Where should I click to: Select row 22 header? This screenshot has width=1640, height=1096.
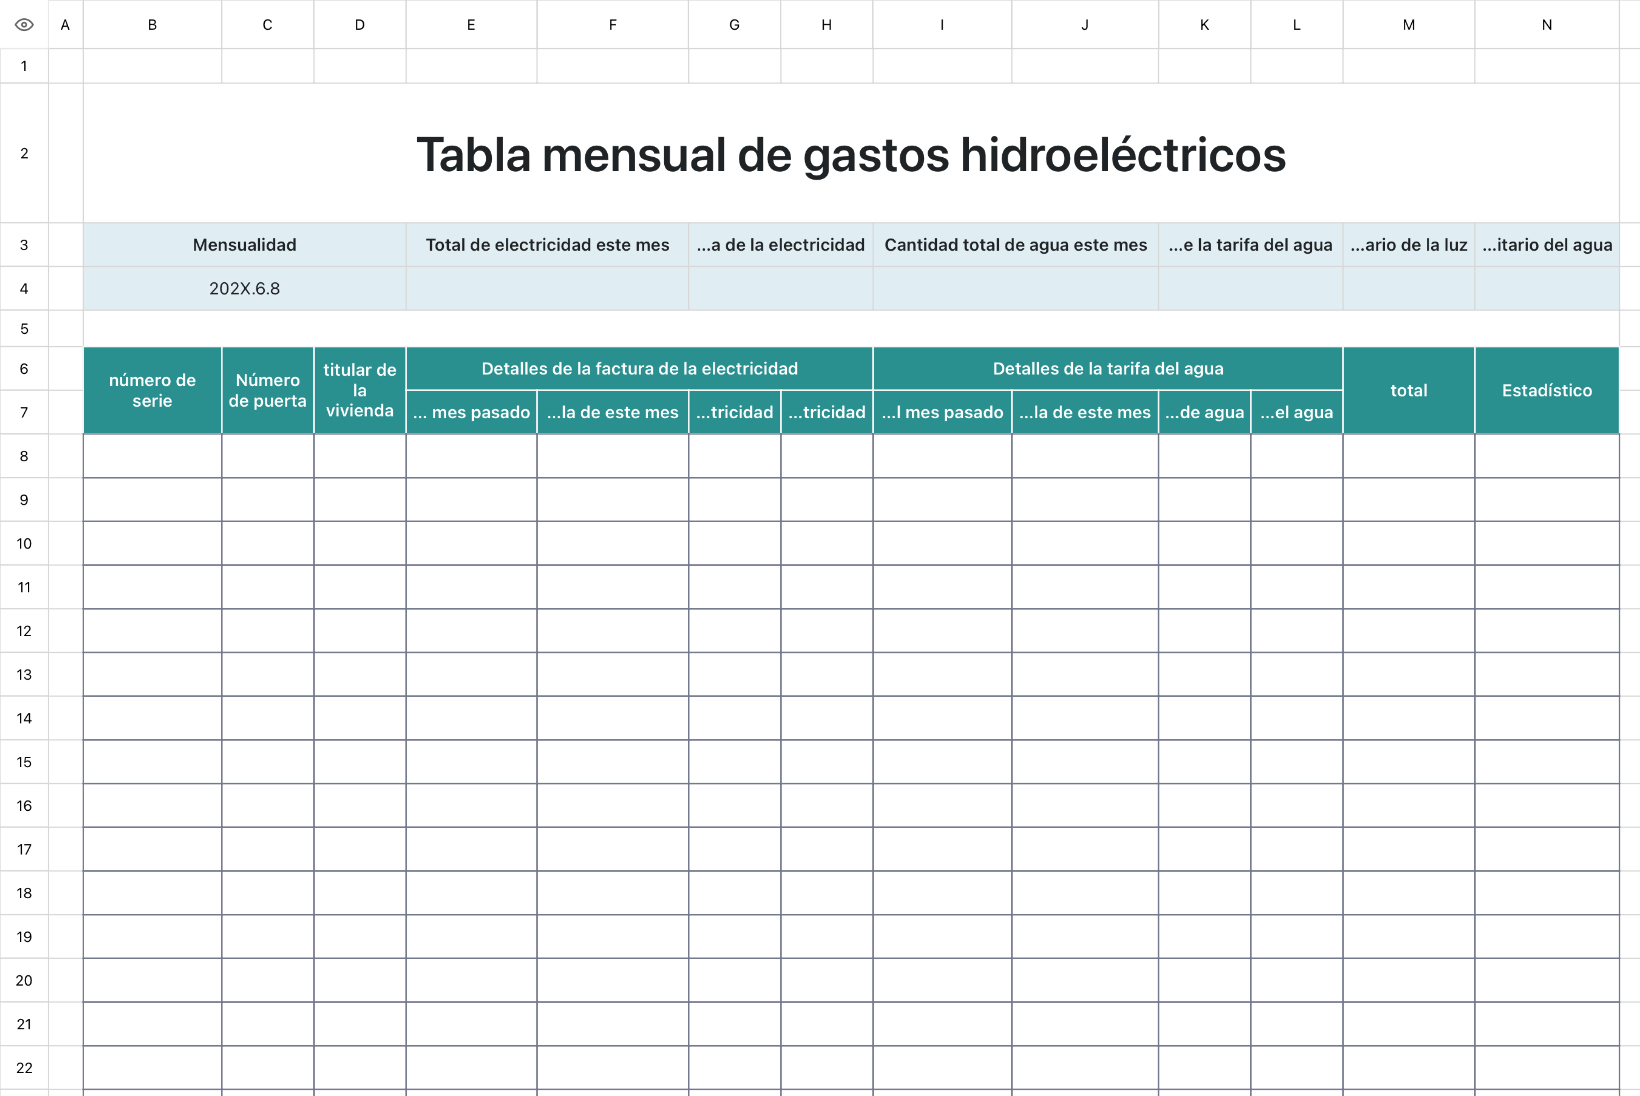(x=24, y=1068)
